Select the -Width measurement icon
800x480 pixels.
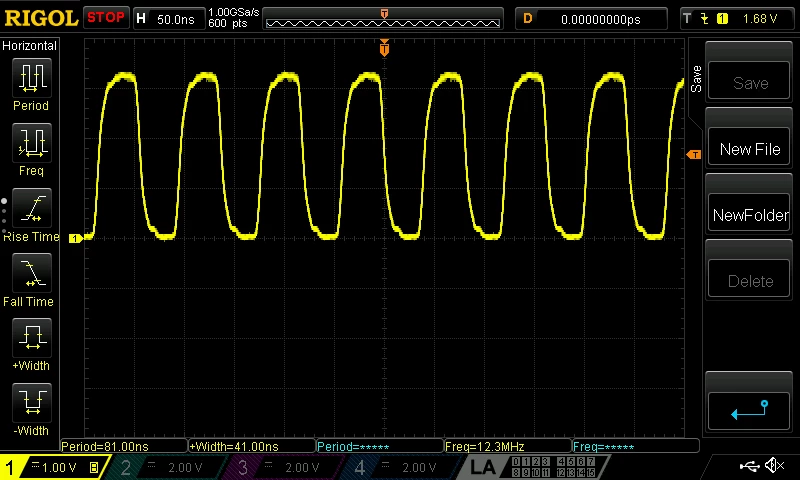pos(32,402)
